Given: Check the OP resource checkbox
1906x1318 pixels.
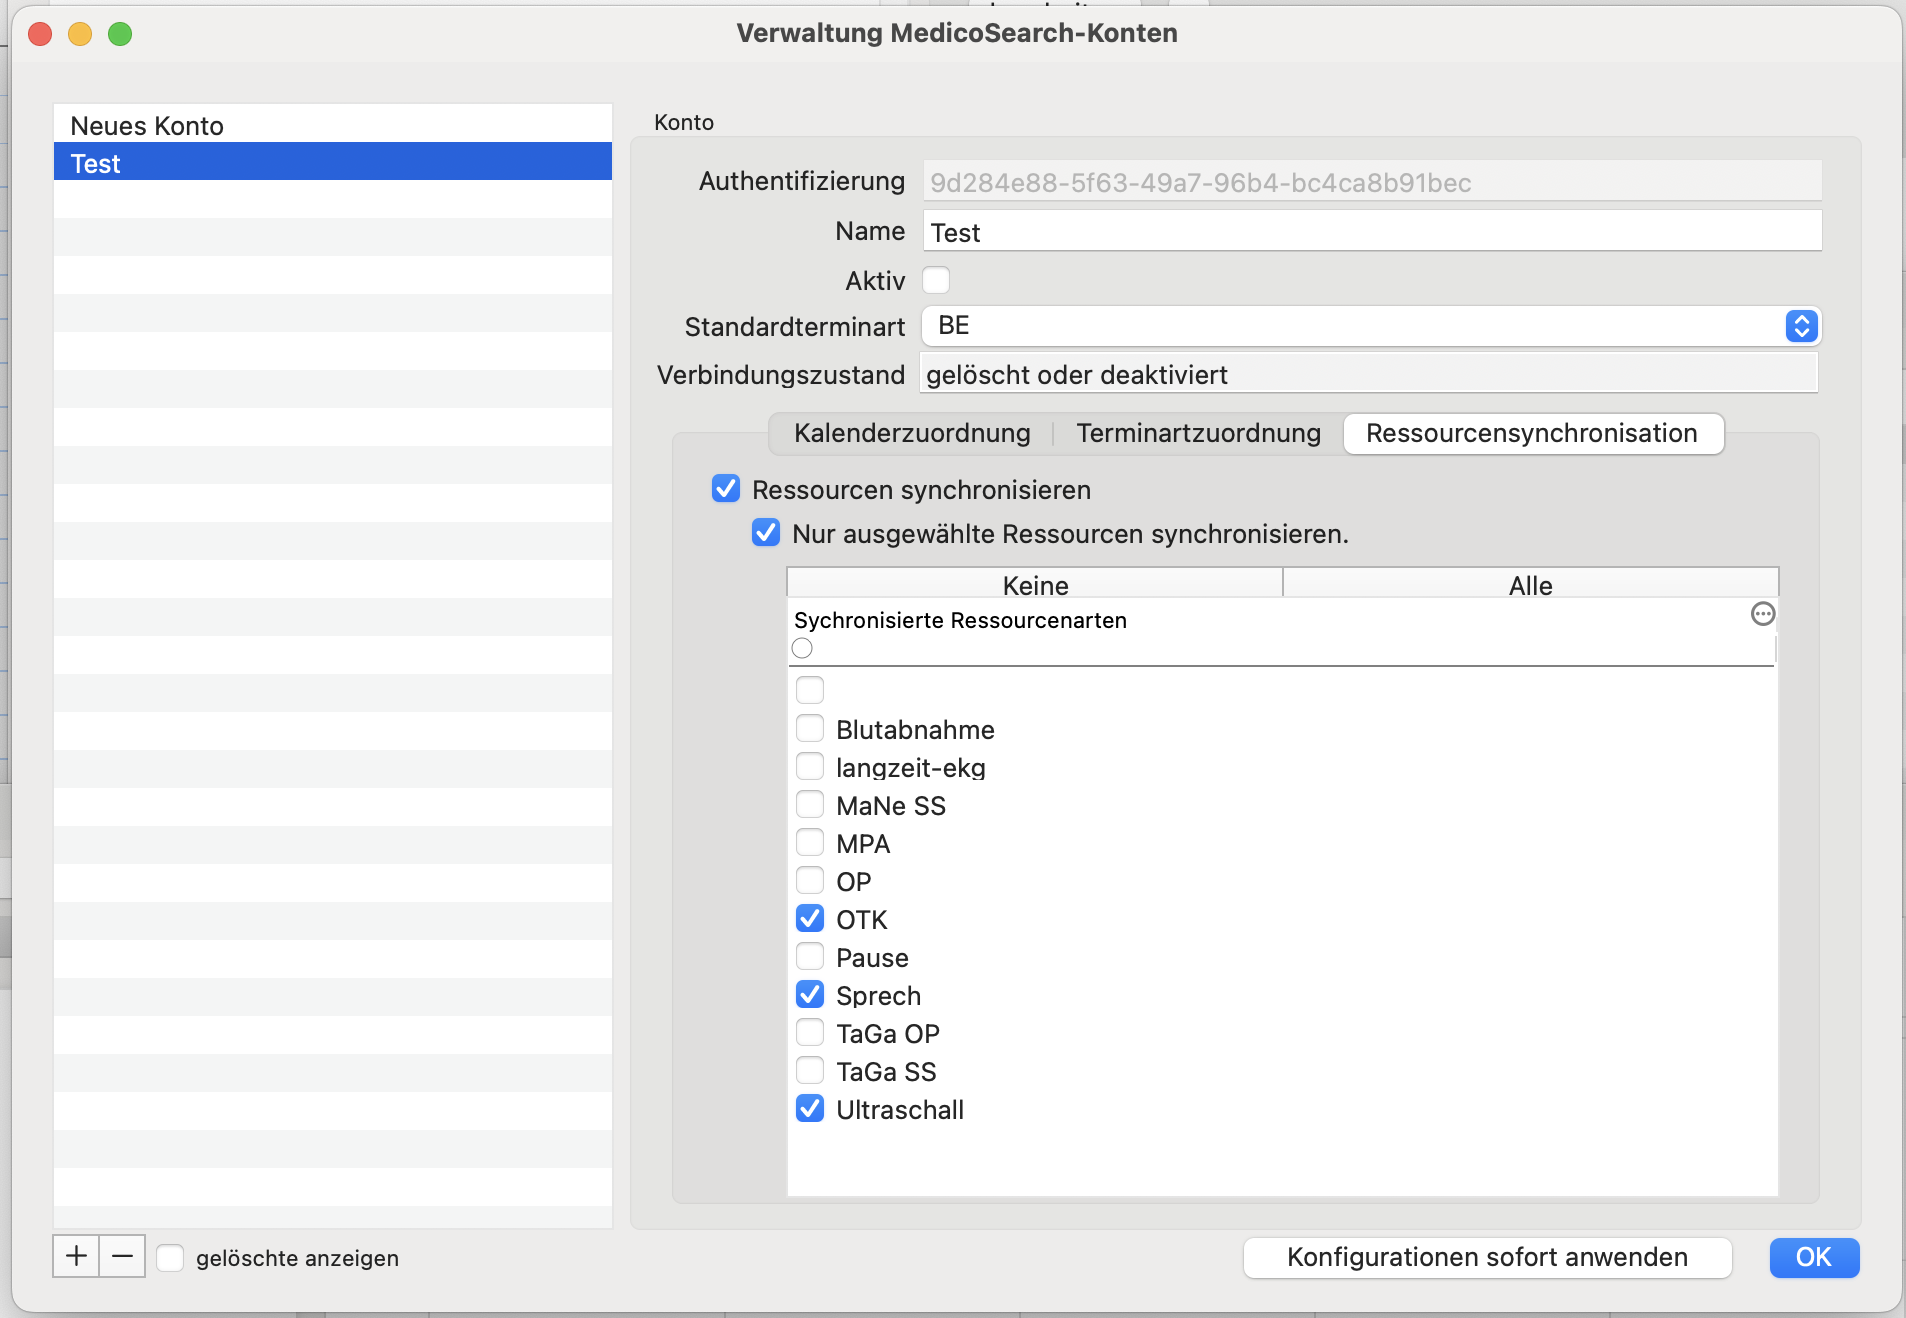Looking at the screenshot, I should point(810,880).
